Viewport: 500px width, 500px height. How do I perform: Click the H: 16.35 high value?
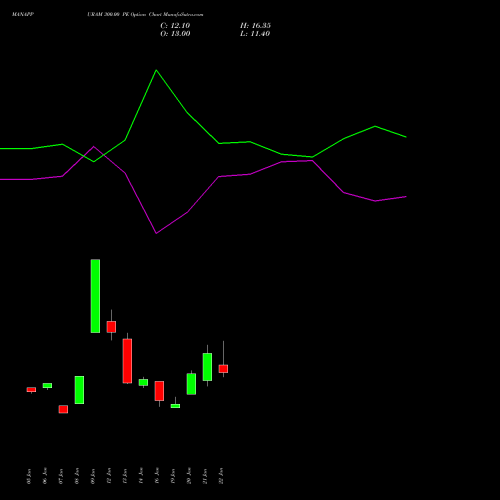[x=255, y=26]
